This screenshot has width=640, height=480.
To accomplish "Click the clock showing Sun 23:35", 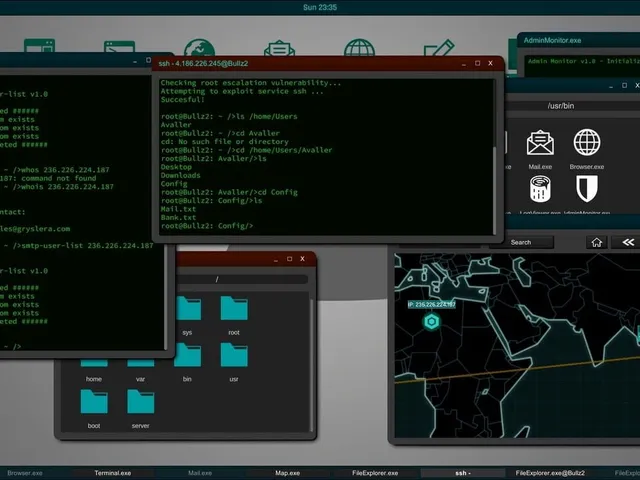I will pos(320,7).
